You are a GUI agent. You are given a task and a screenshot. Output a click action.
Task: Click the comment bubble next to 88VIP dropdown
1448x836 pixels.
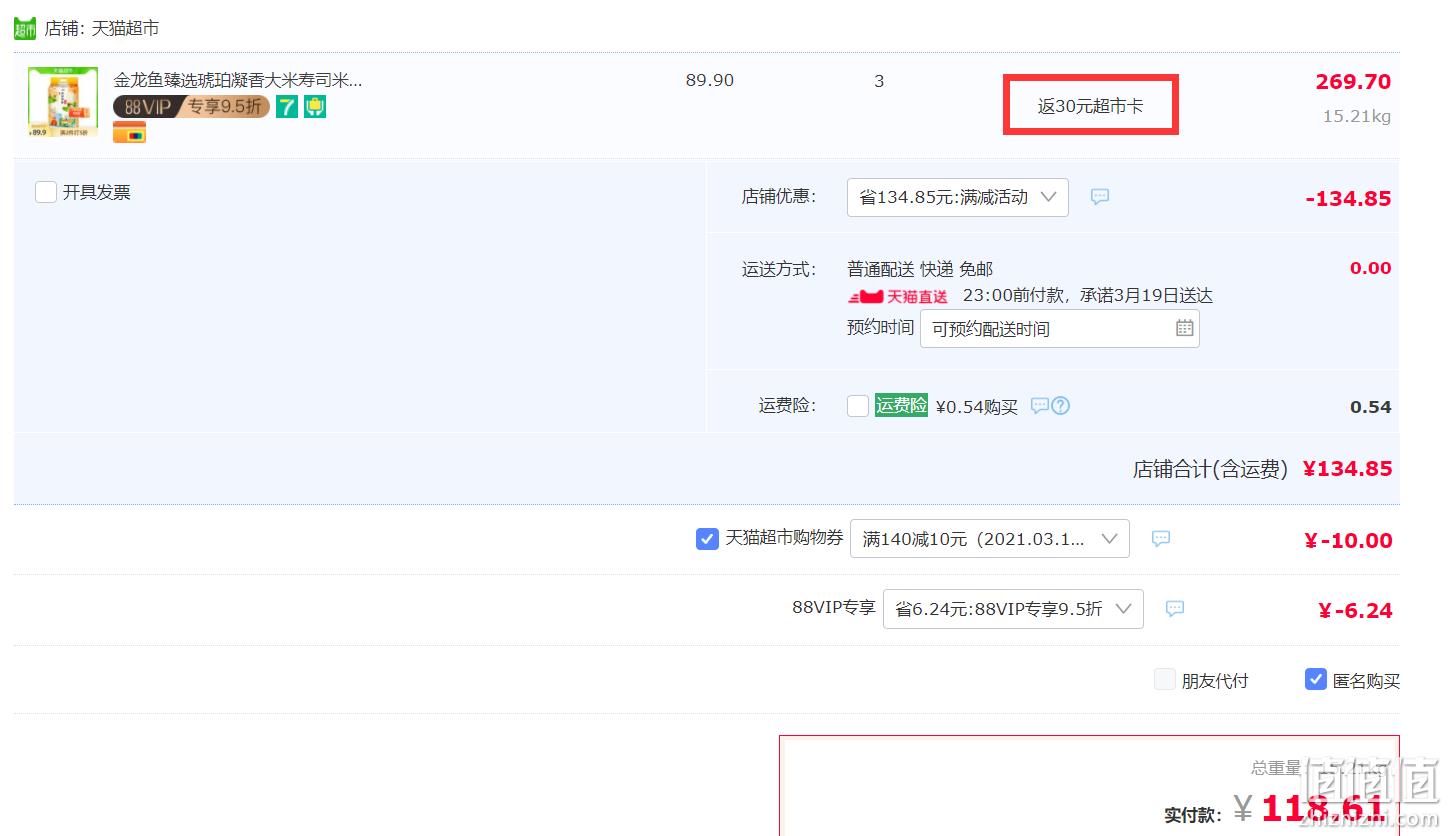tap(1175, 608)
